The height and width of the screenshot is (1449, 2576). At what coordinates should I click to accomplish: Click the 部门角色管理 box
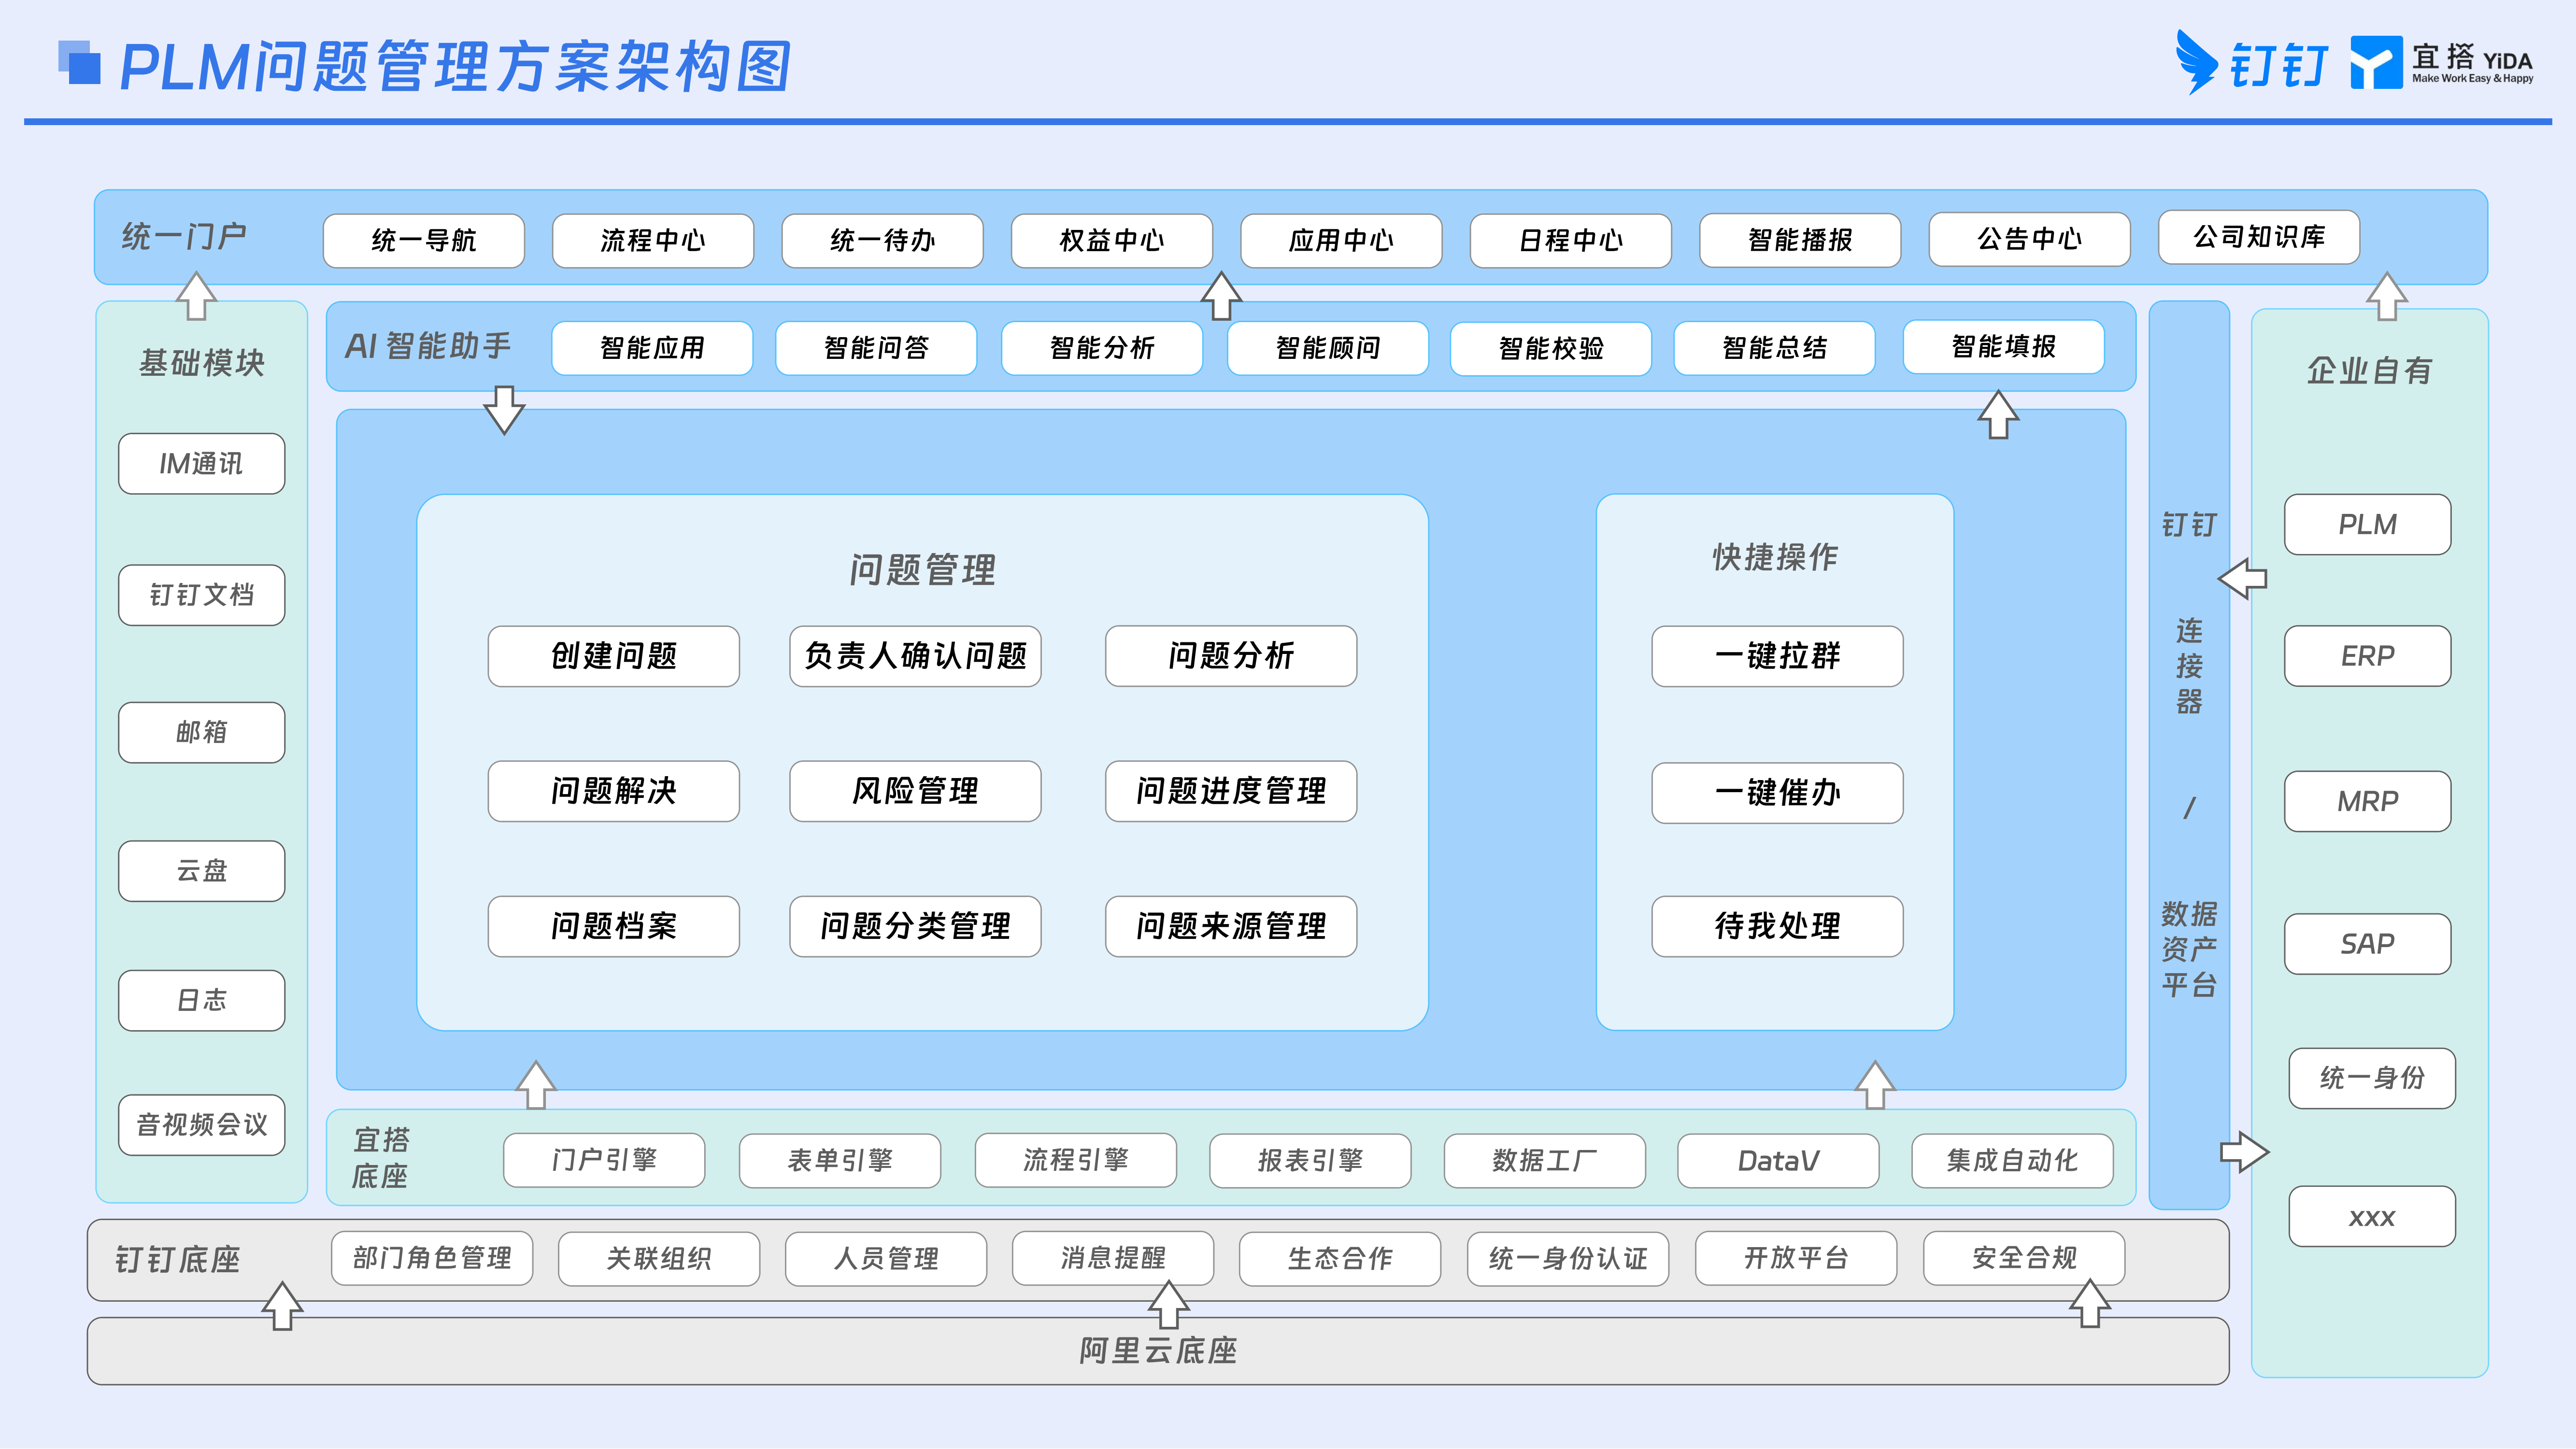(432, 1258)
